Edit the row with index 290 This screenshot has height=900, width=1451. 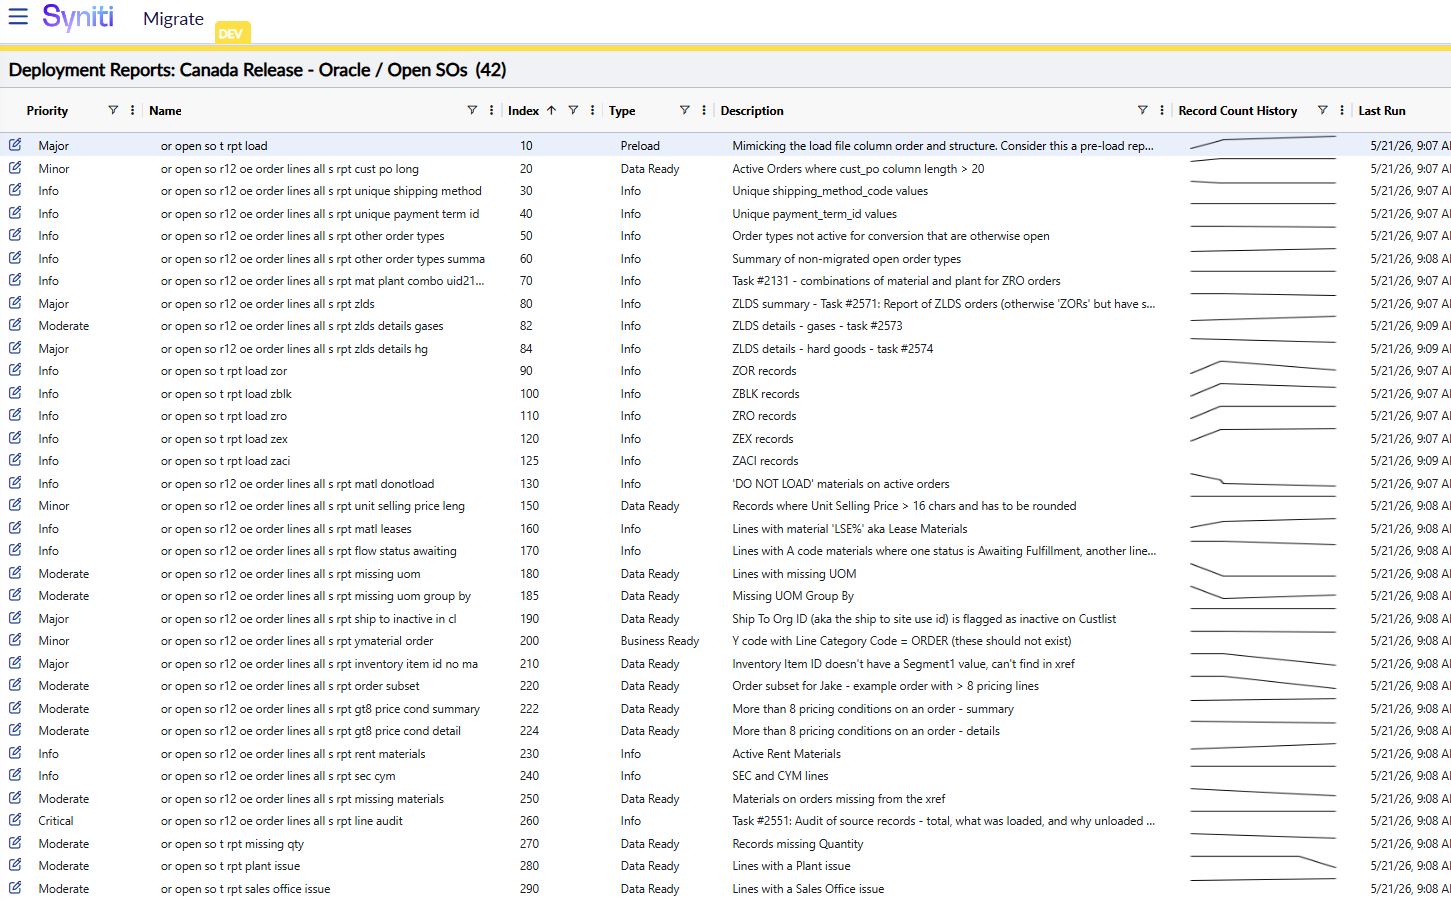coord(15,888)
